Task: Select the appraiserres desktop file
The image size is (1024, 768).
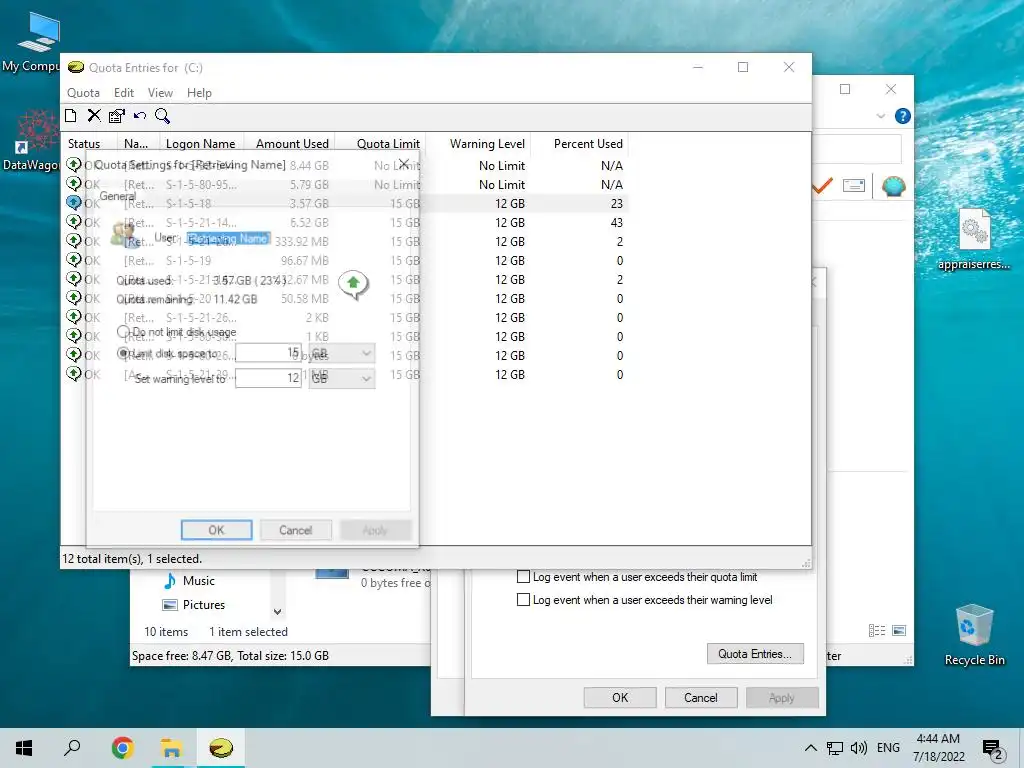Action: (974, 239)
